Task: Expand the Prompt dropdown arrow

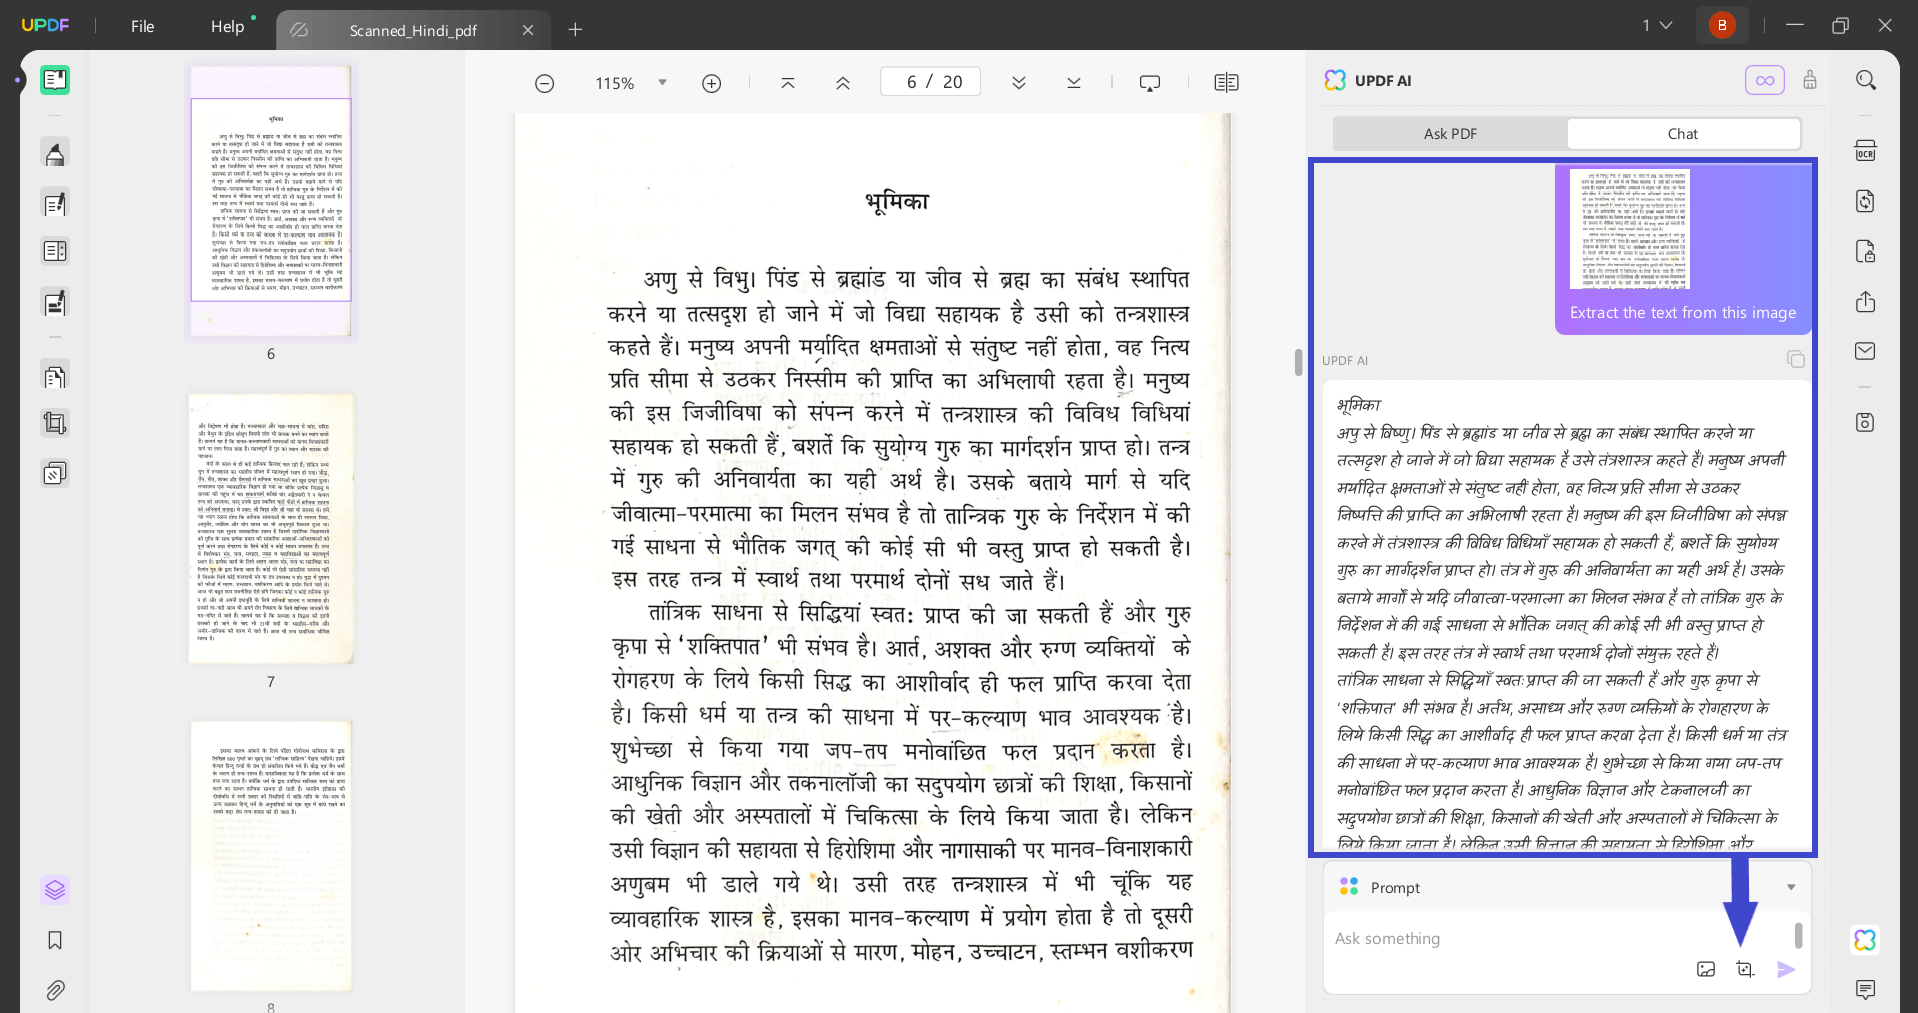Action: (1790, 887)
